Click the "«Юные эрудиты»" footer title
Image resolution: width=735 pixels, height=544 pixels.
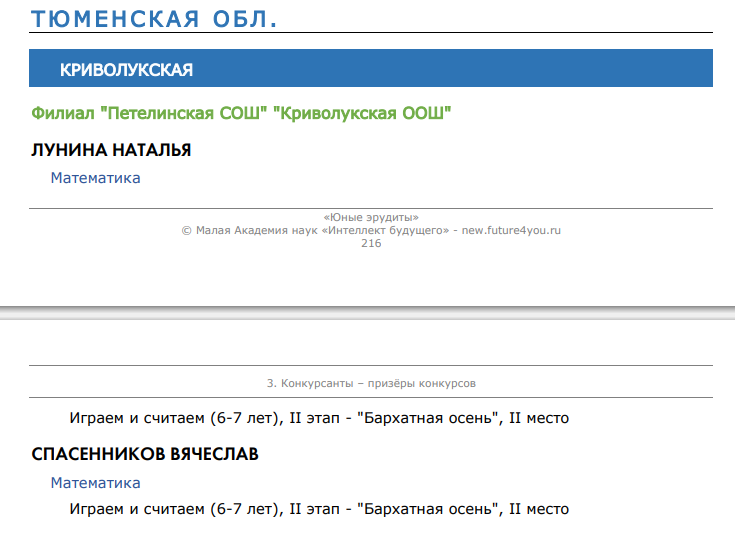click(x=371, y=217)
